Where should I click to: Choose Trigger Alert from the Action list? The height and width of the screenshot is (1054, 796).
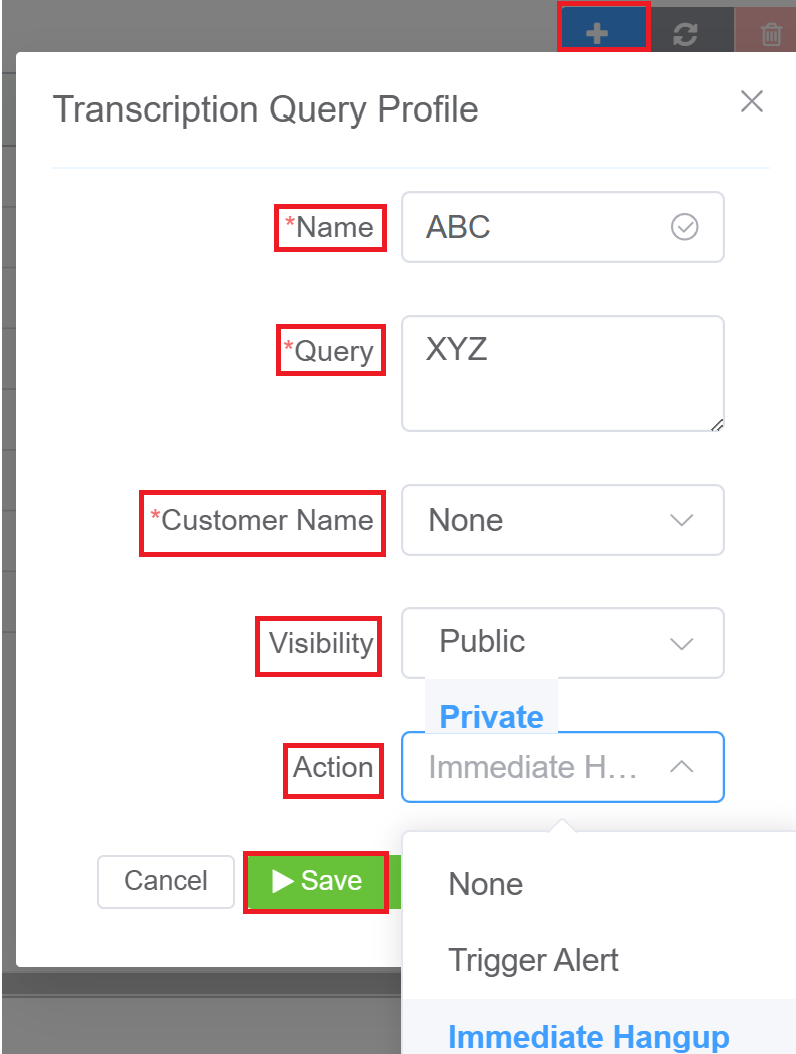point(533,960)
